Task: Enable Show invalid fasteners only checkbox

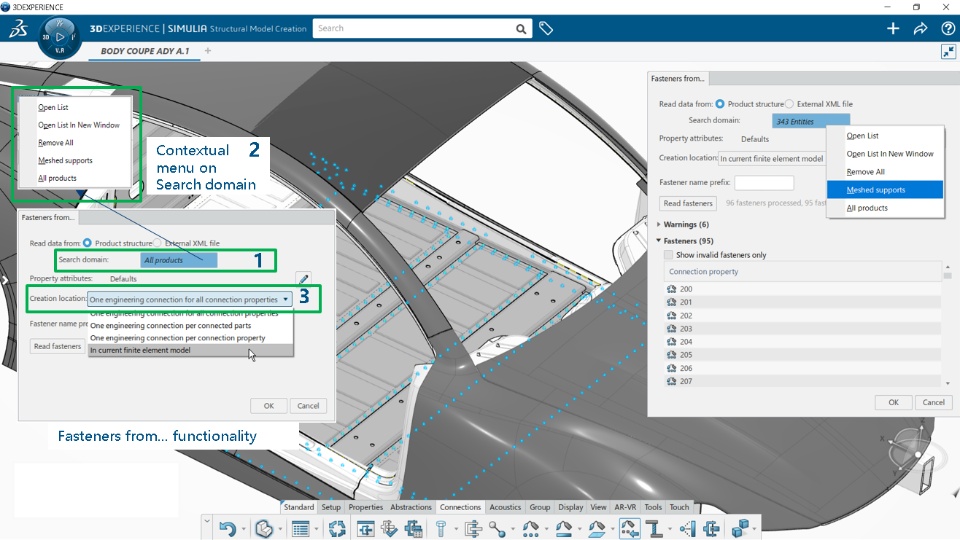Action: (x=669, y=255)
